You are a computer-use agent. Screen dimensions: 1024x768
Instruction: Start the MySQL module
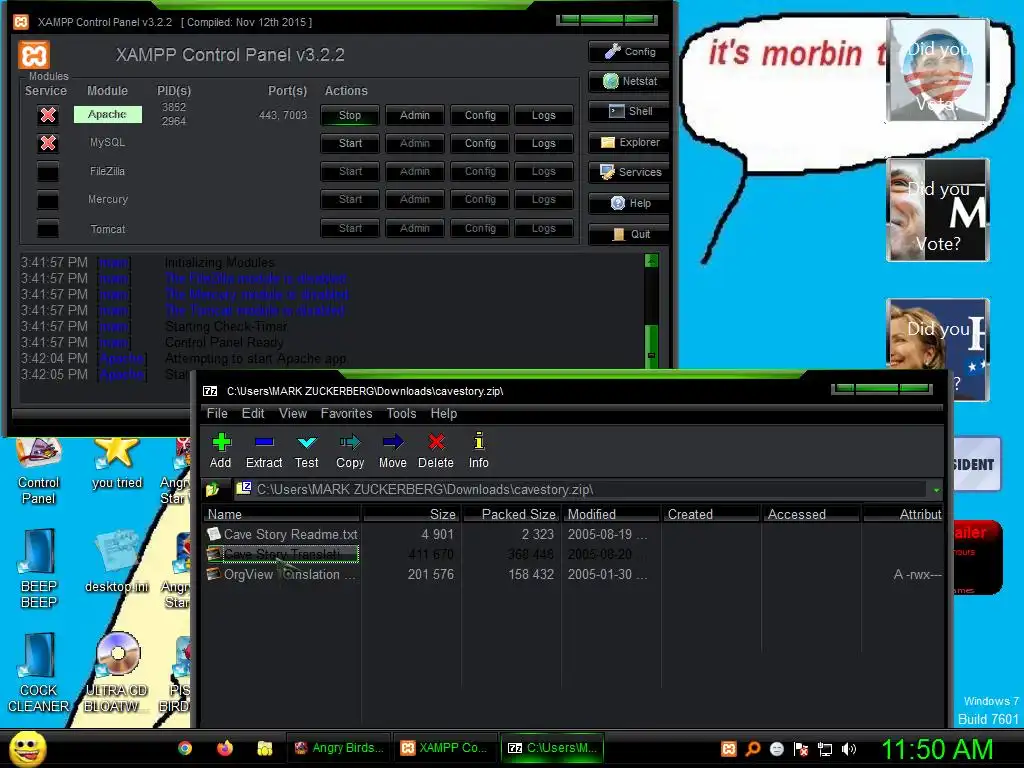coord(349,143)
